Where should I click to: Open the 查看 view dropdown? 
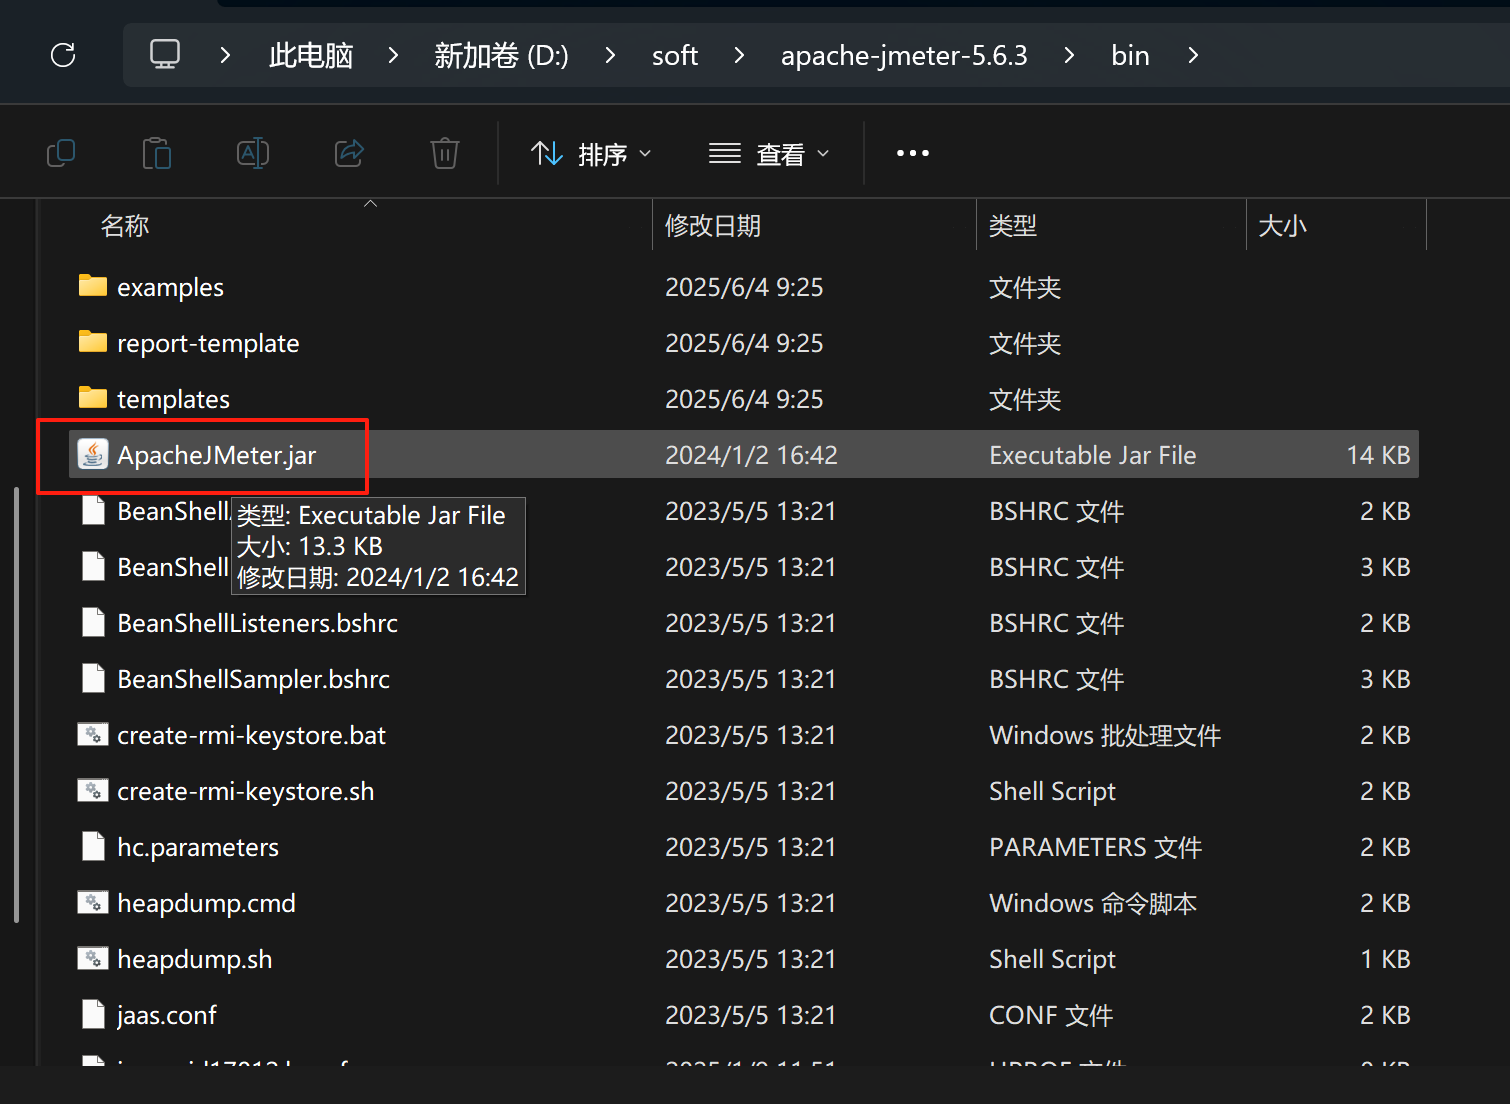point(769,154)
